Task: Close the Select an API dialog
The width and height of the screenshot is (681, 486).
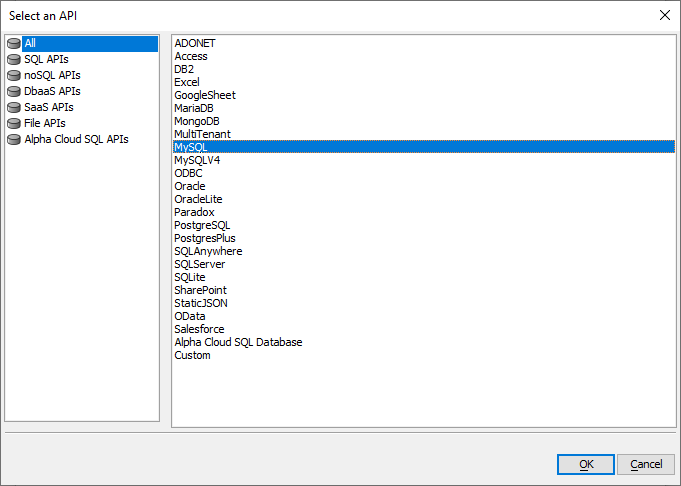Action: pyautogui.click(x=664, y=15)
